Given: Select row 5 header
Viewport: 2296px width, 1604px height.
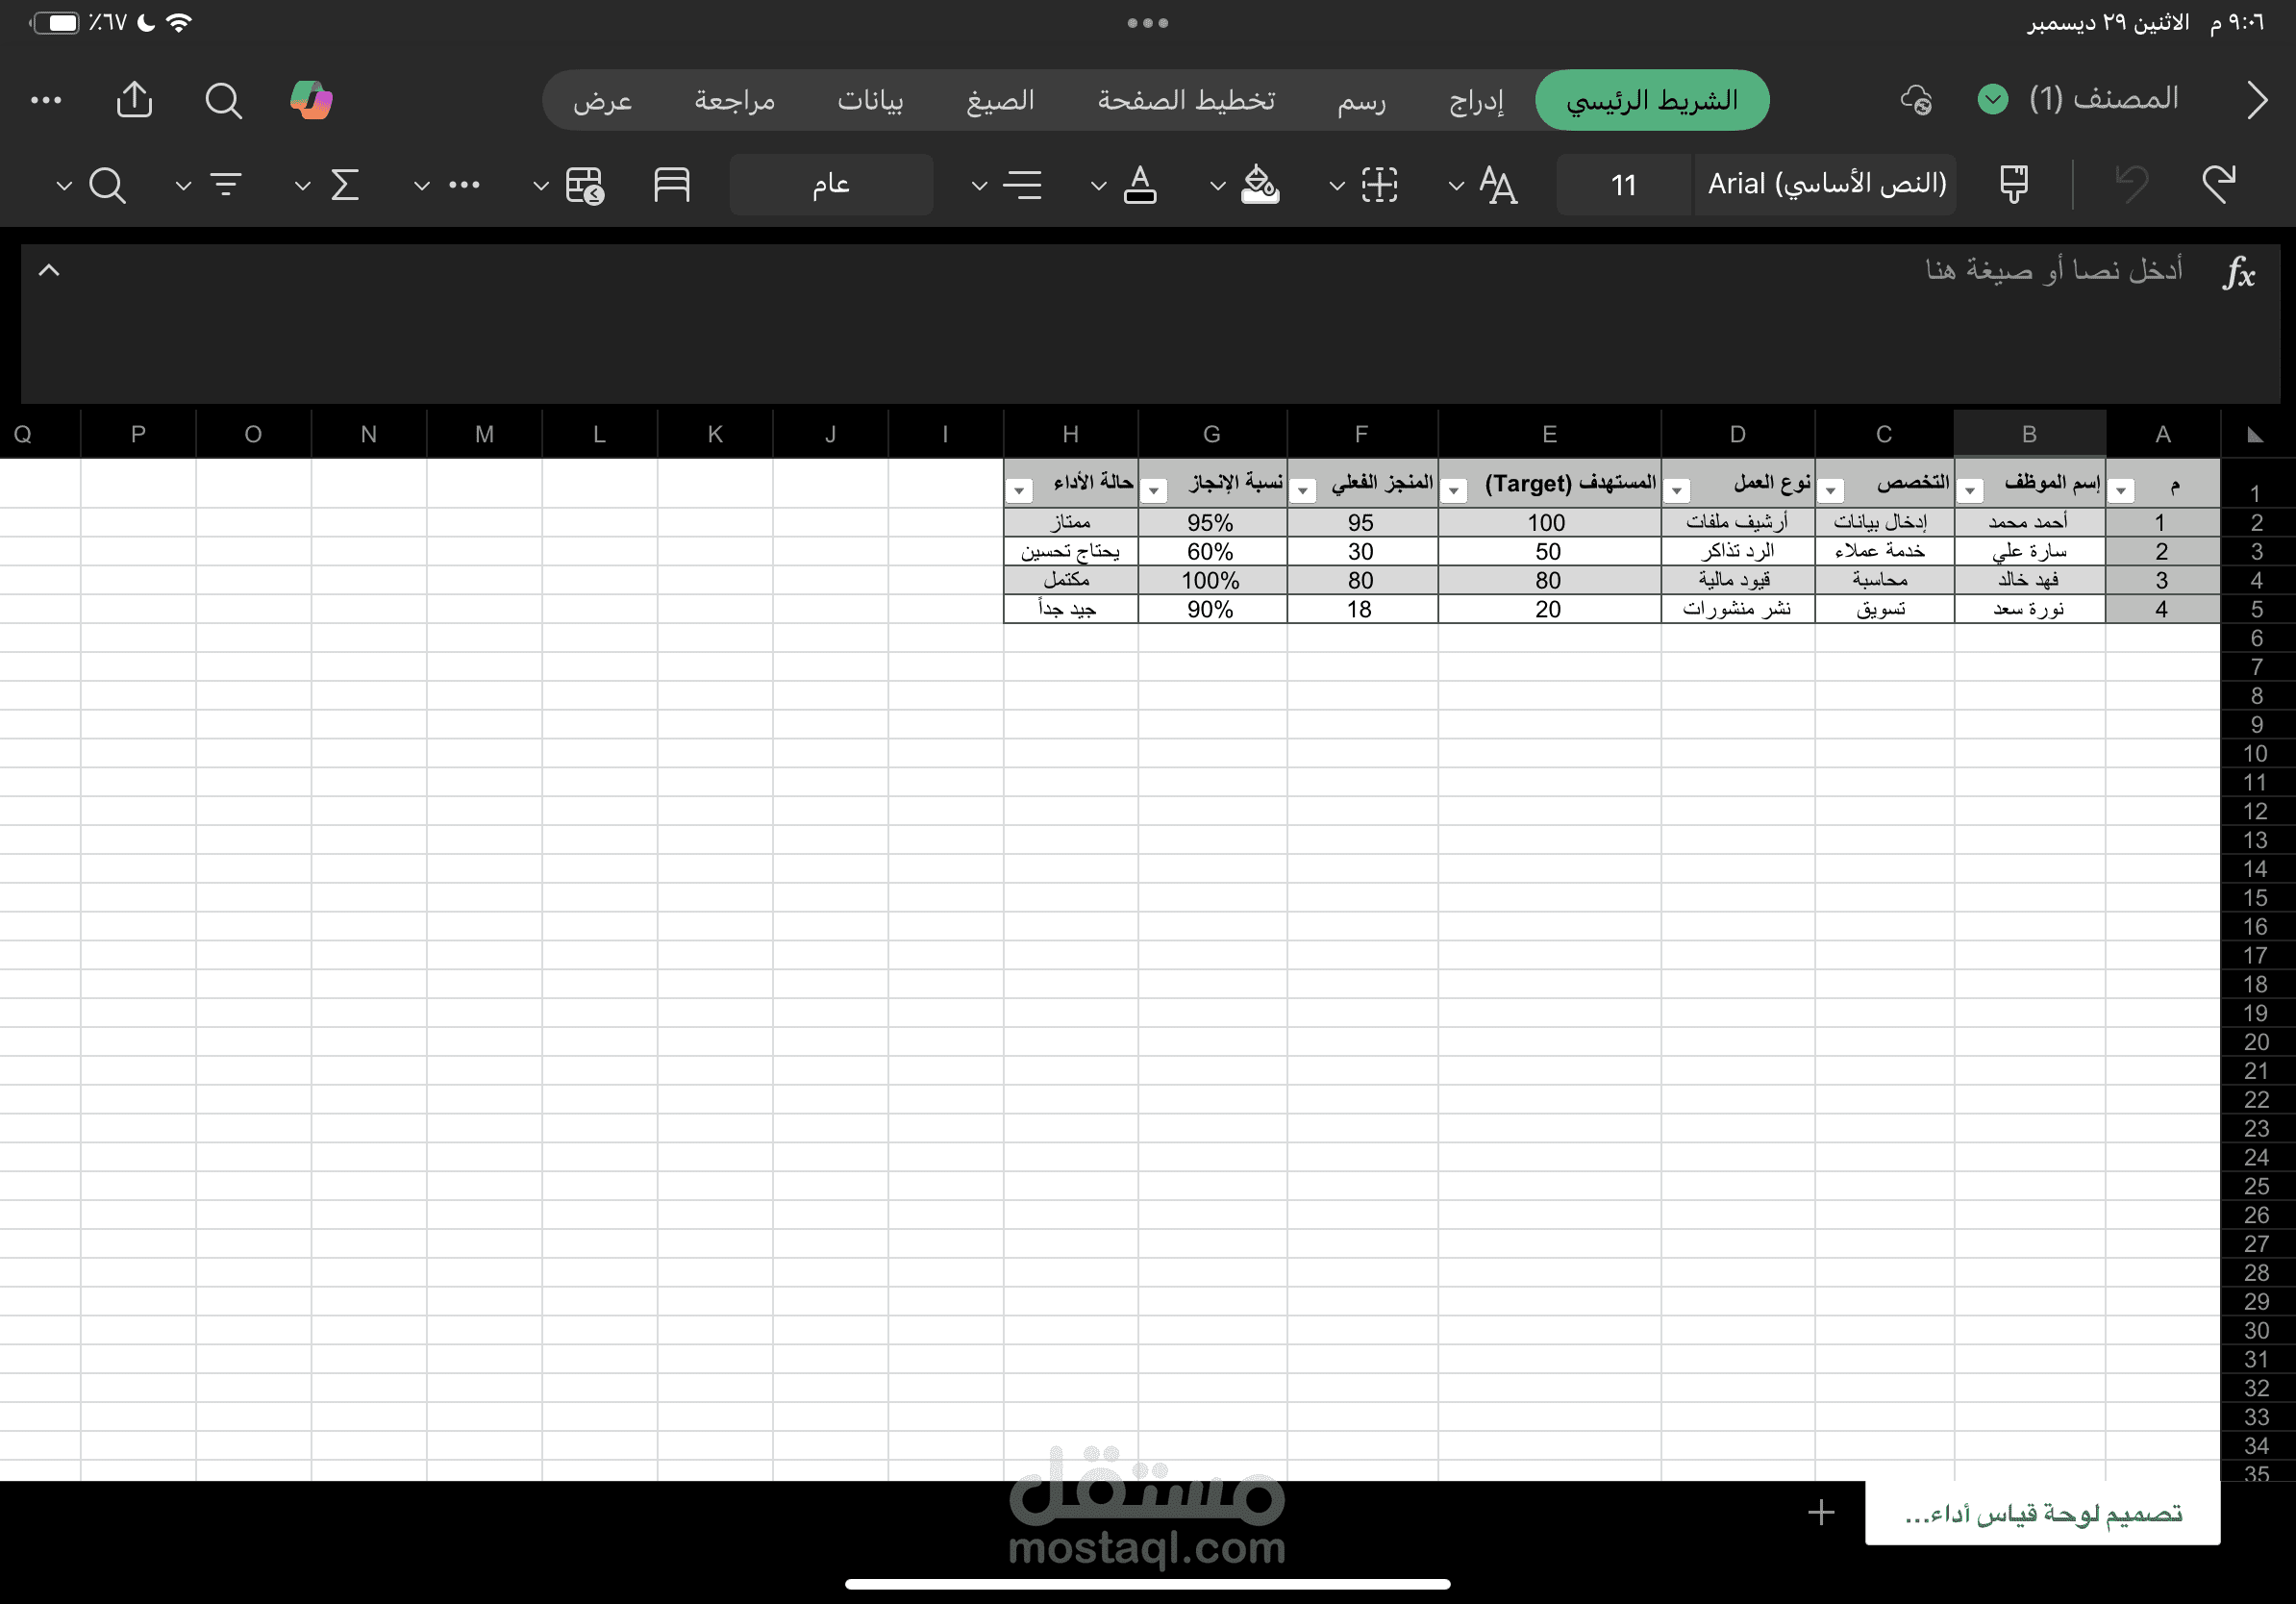Looking at the screenshot, I should coord(2257,609).
